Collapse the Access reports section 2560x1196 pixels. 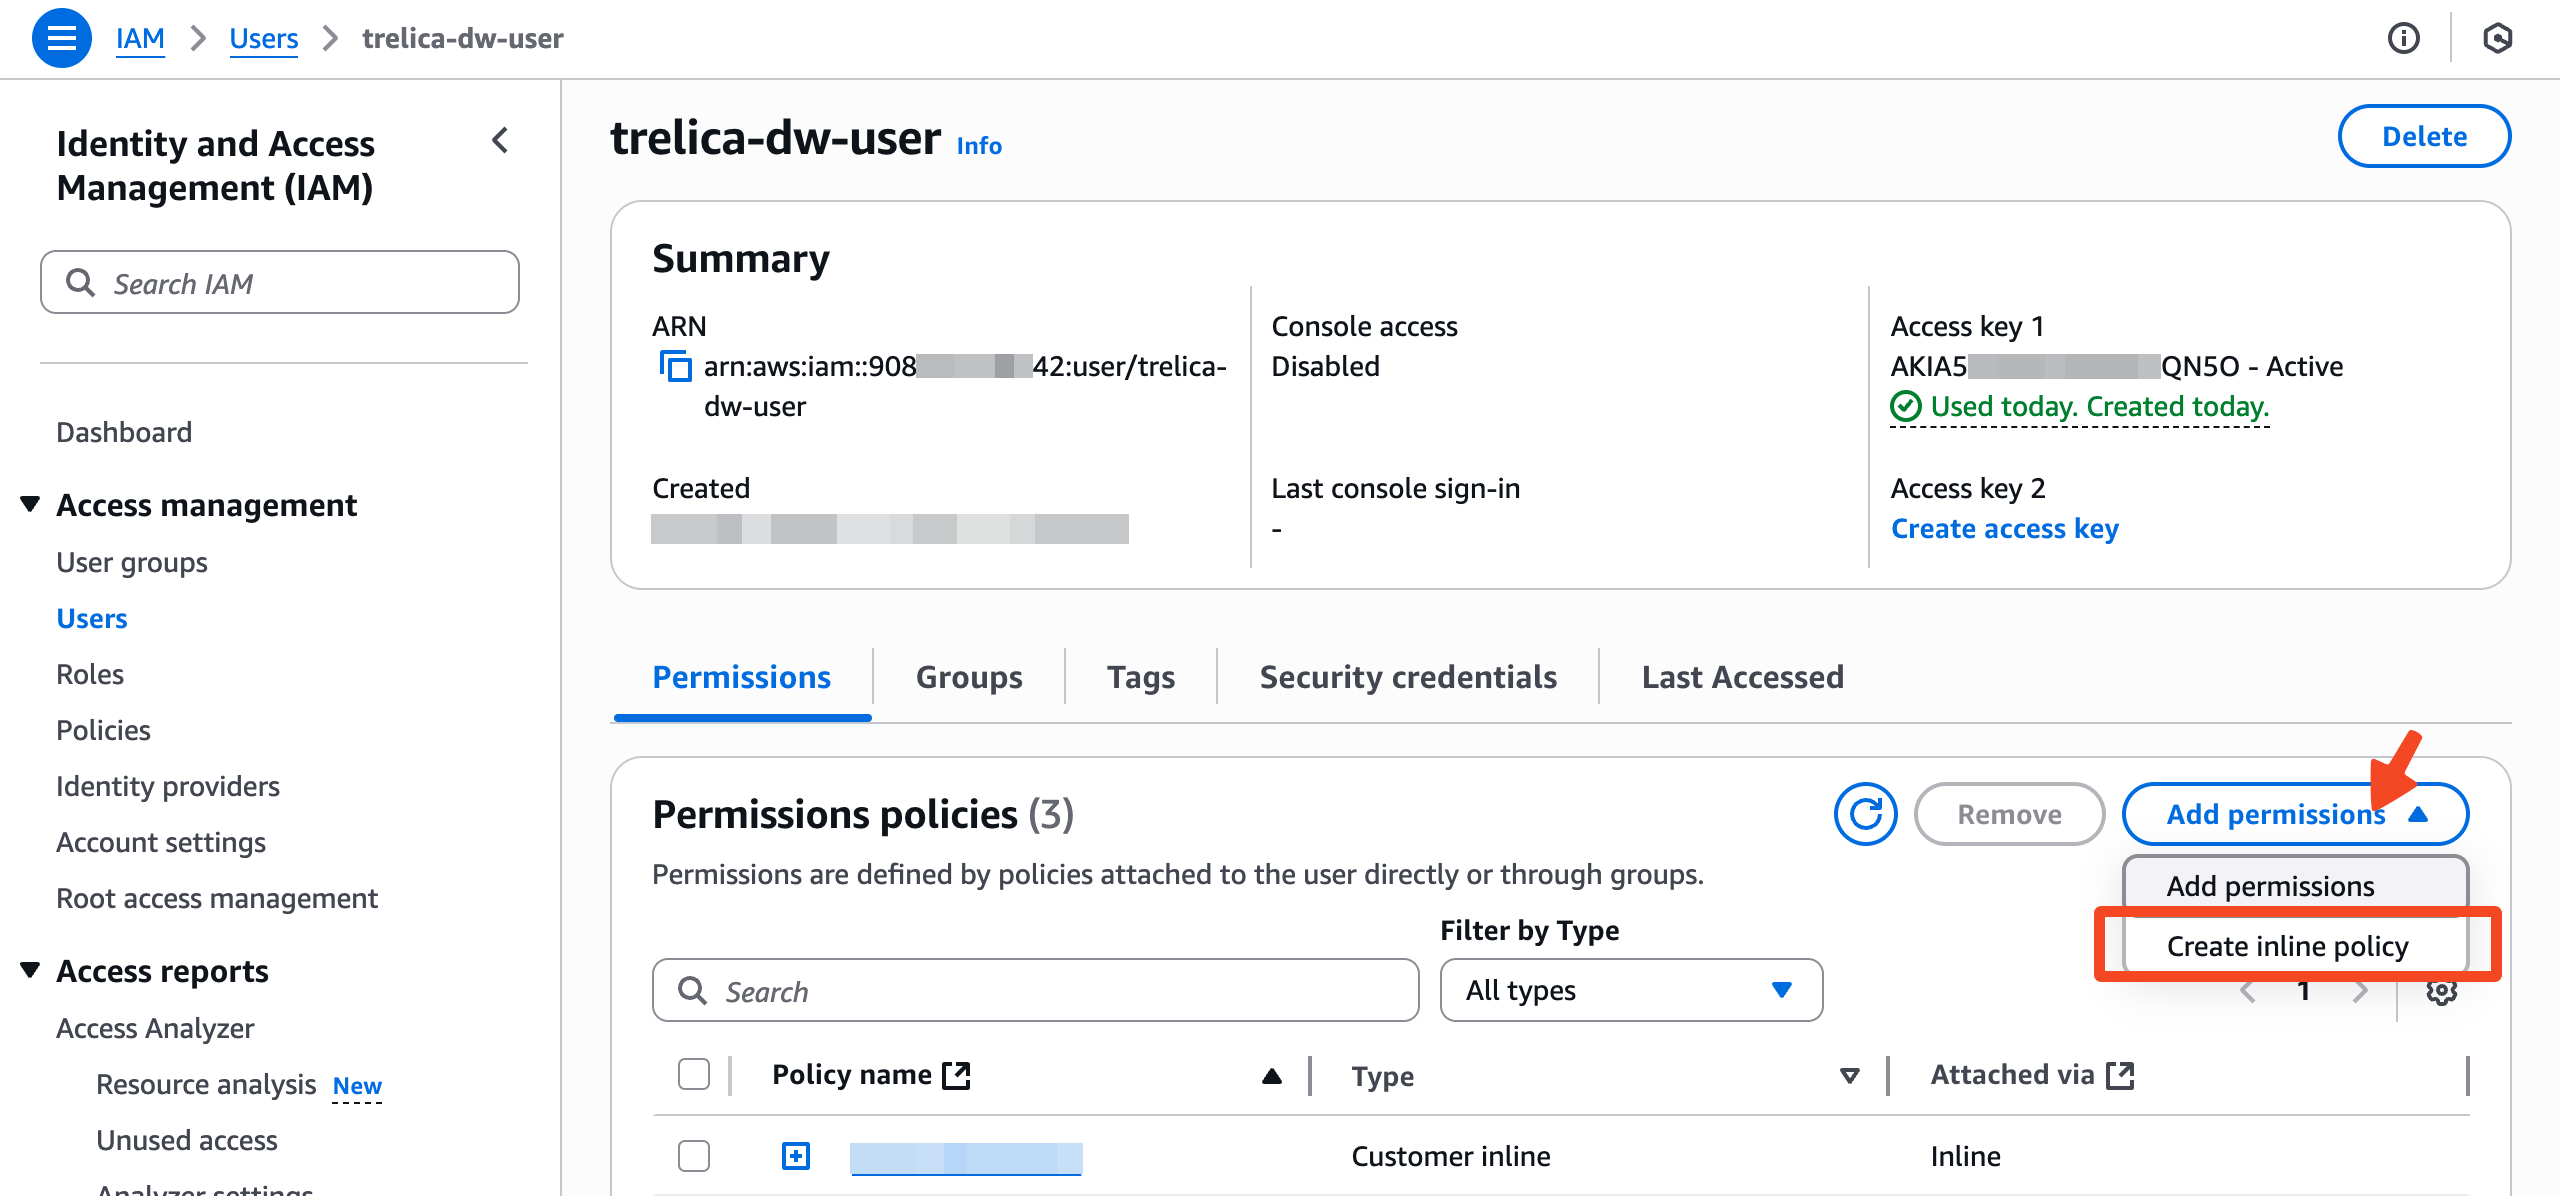[x=30, y=970]
